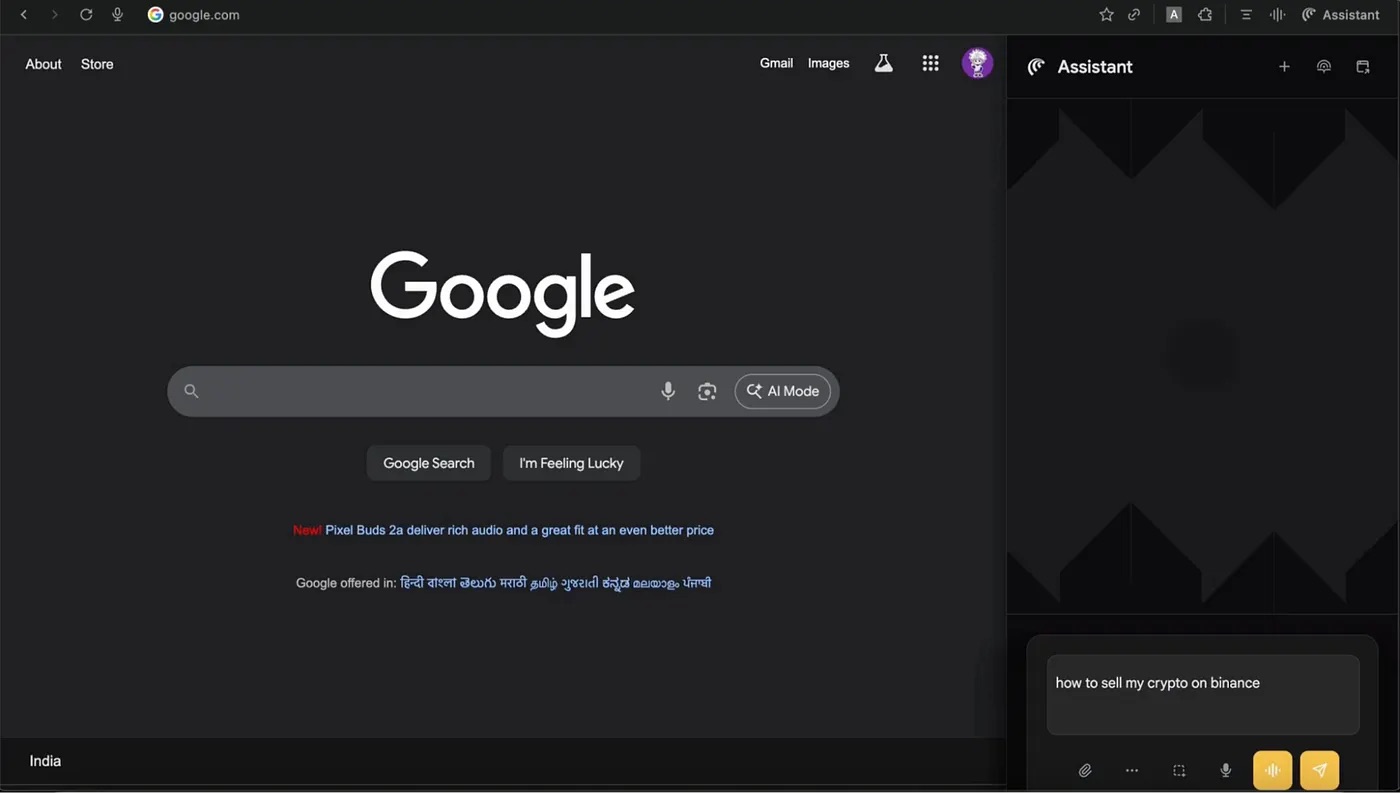The image size is (1400, 793).
Task: Select the screenshot region capture tool
Action: [1179, 770]
